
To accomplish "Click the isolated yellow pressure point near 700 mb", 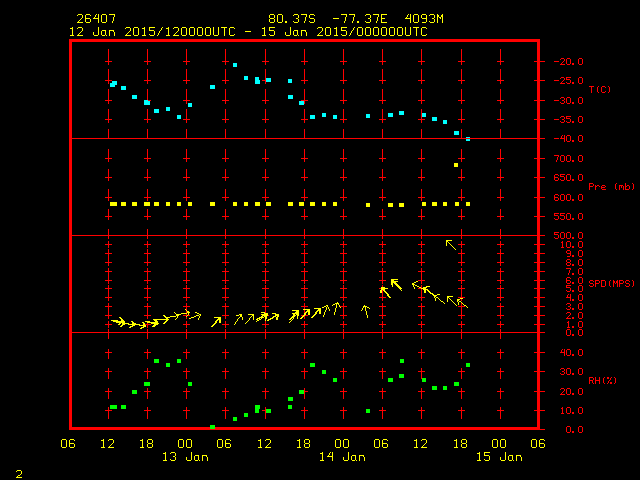I will [456, 165].
